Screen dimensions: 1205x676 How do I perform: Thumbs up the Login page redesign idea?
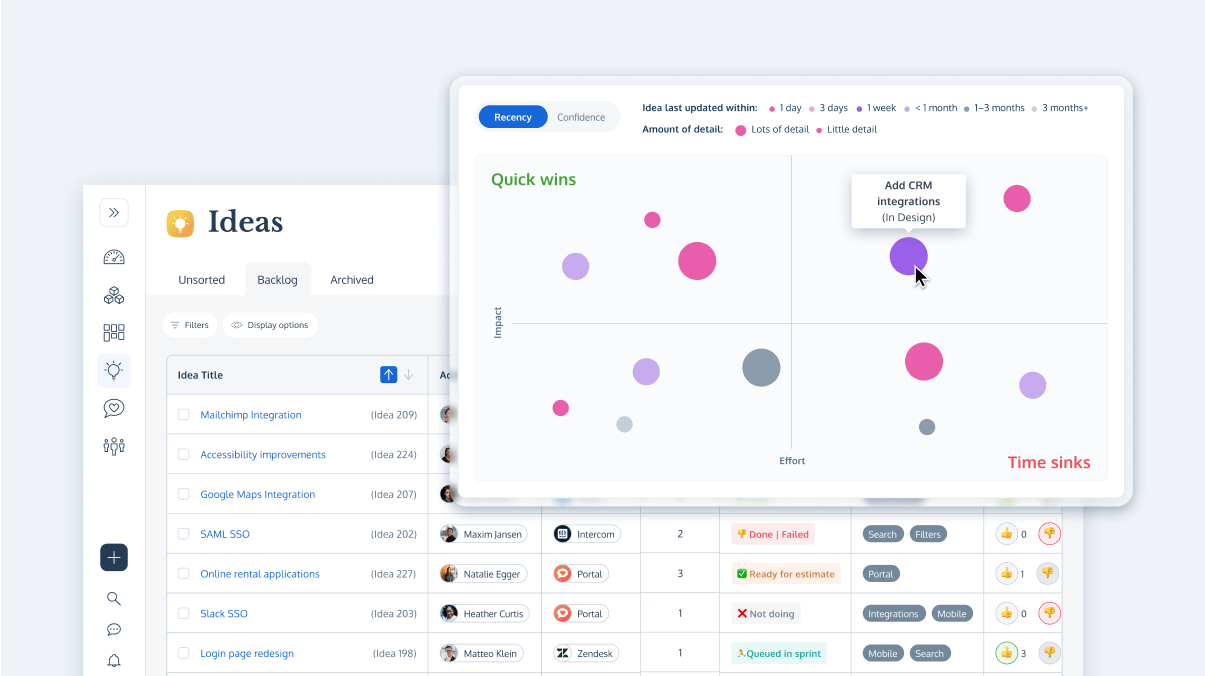(x=1006, y=653)
